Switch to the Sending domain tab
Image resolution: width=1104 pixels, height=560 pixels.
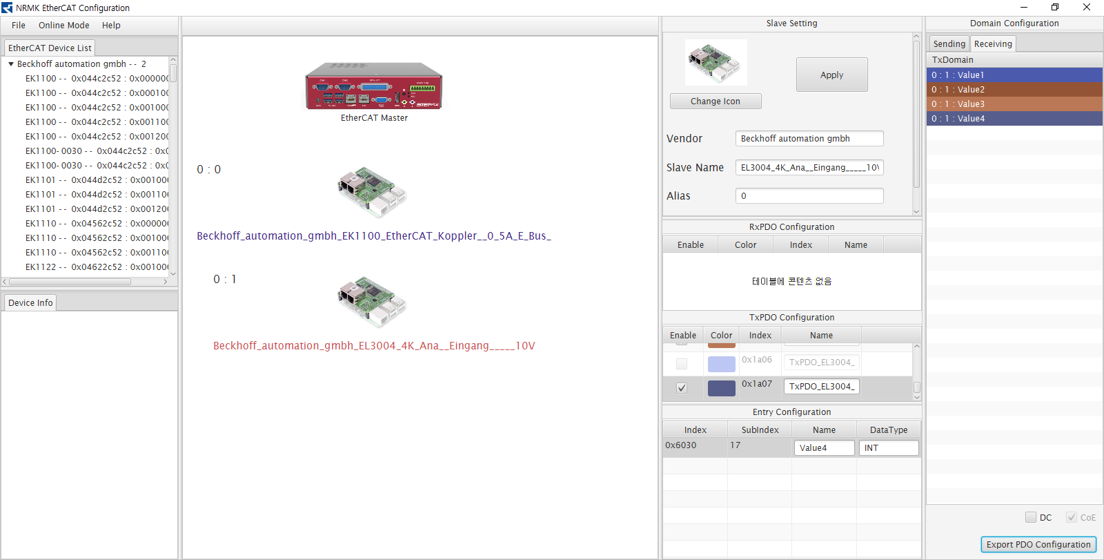click(x=949, y=44)
